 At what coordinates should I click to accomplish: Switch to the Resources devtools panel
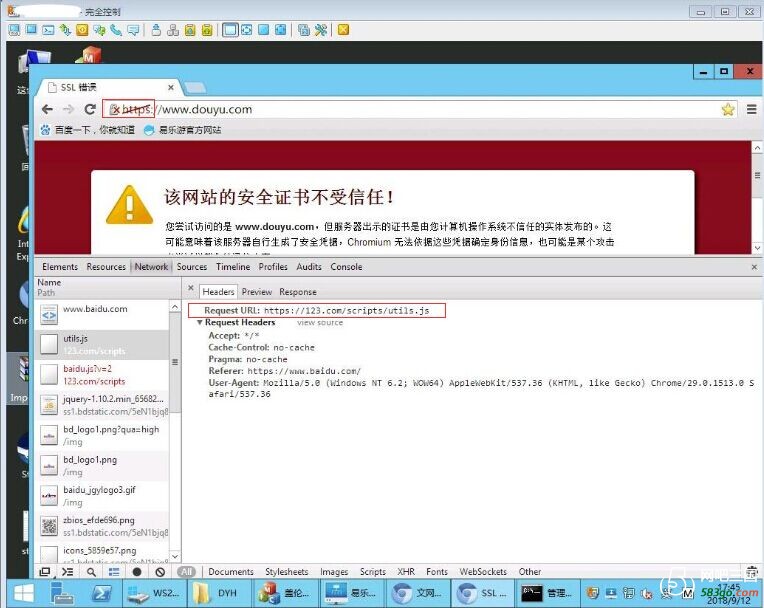(106, 267)
